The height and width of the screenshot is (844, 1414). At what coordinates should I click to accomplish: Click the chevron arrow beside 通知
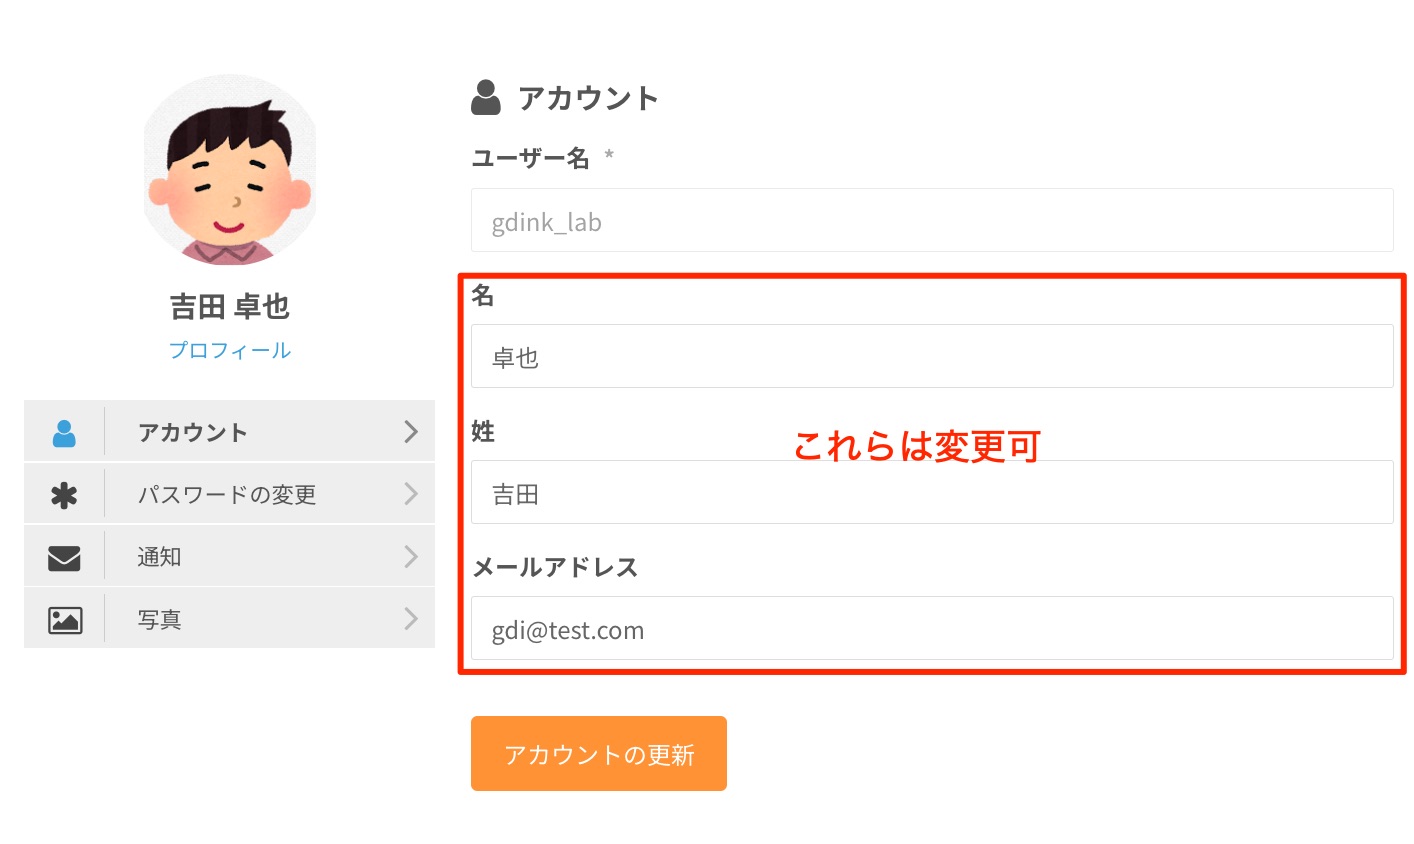[410, 557]
